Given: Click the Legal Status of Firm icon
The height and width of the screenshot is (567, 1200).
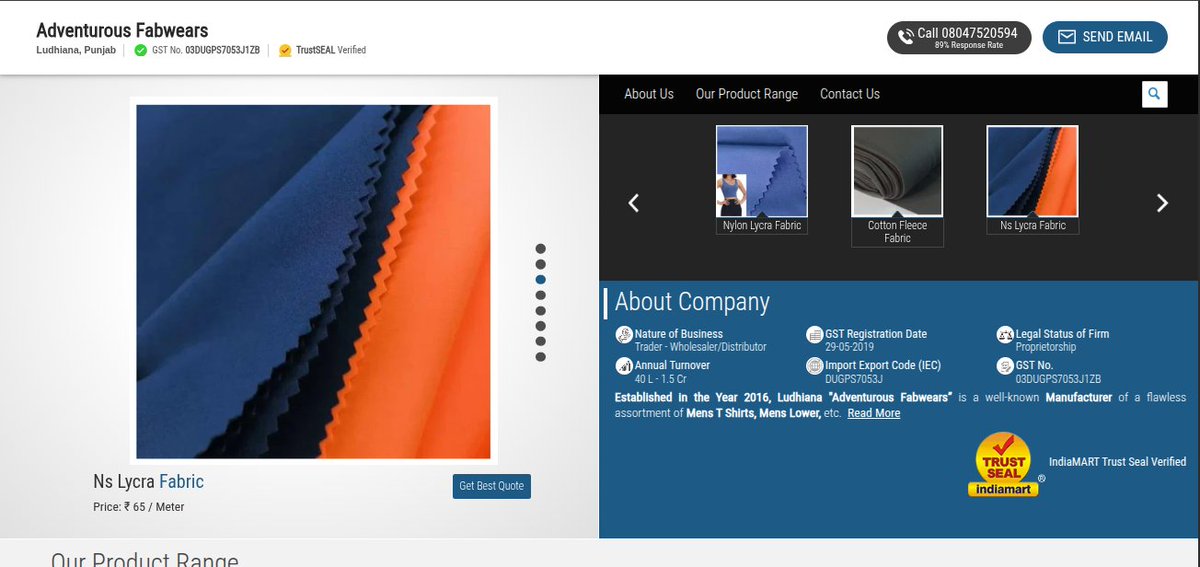Looking at the screenshot, I should coord(1005,334).
